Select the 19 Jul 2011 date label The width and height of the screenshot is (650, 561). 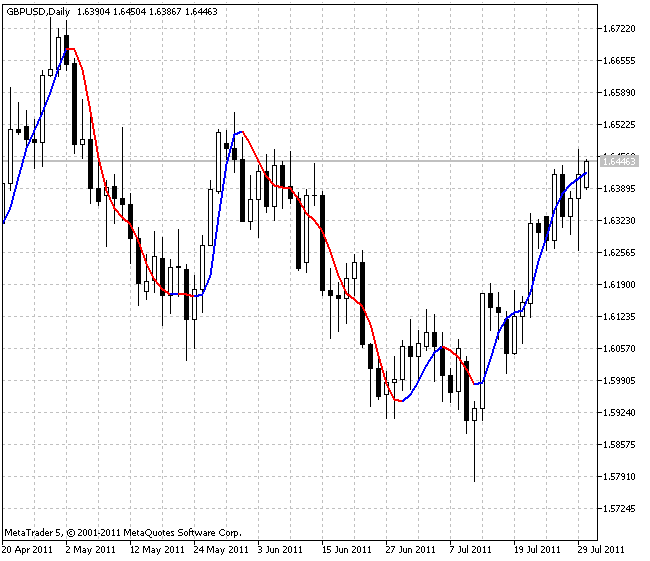[537, 549]
